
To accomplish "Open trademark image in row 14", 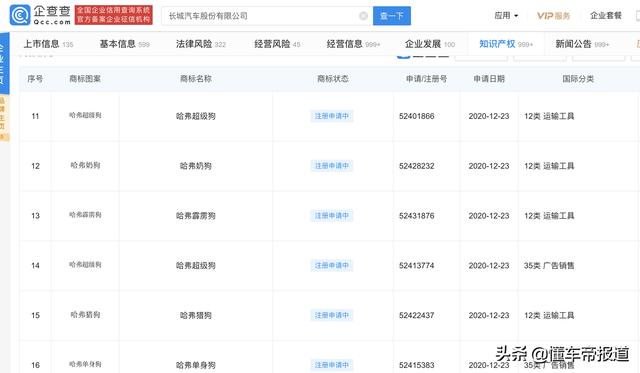I will tap(85, 265).
